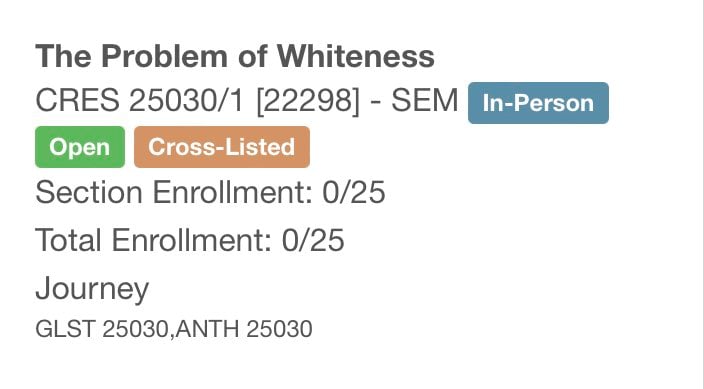This screenshot has height=389, width=704.
Task: Click the class number [22298]
Action: 308,101
